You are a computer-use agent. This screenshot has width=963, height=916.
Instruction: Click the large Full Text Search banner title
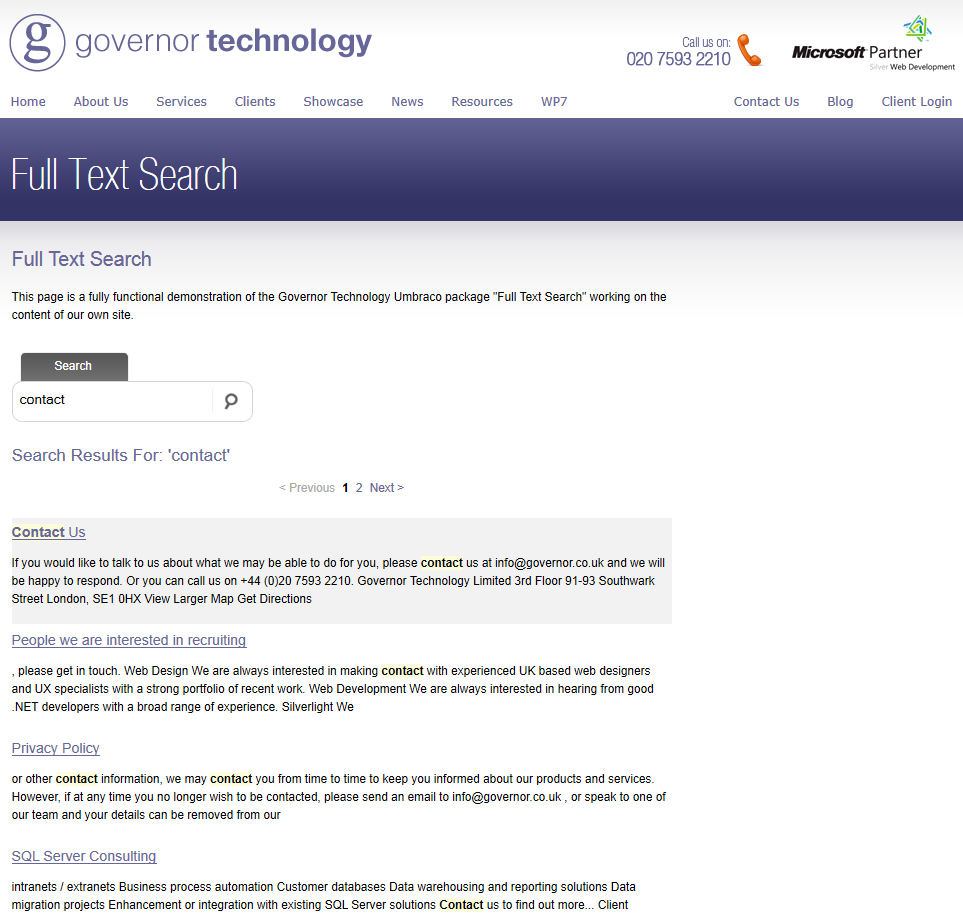124,174
